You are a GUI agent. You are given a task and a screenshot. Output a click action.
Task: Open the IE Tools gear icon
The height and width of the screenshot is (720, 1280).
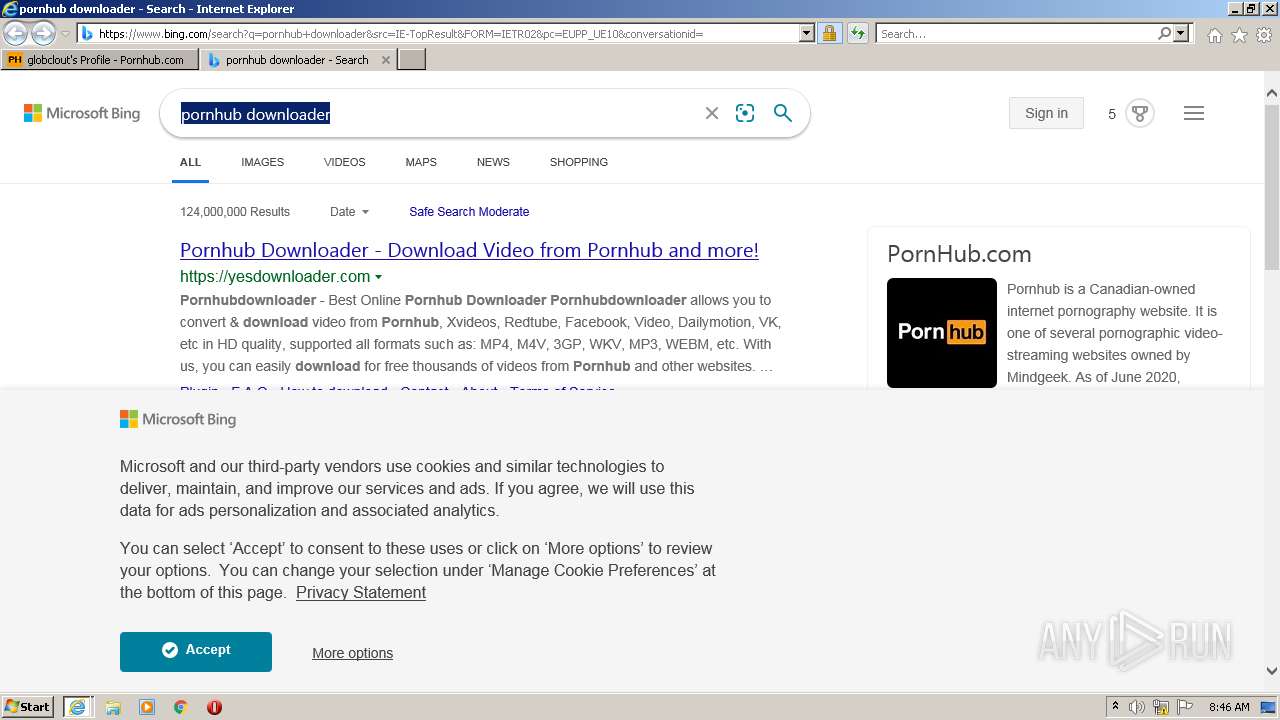(x=1264, y=35)
